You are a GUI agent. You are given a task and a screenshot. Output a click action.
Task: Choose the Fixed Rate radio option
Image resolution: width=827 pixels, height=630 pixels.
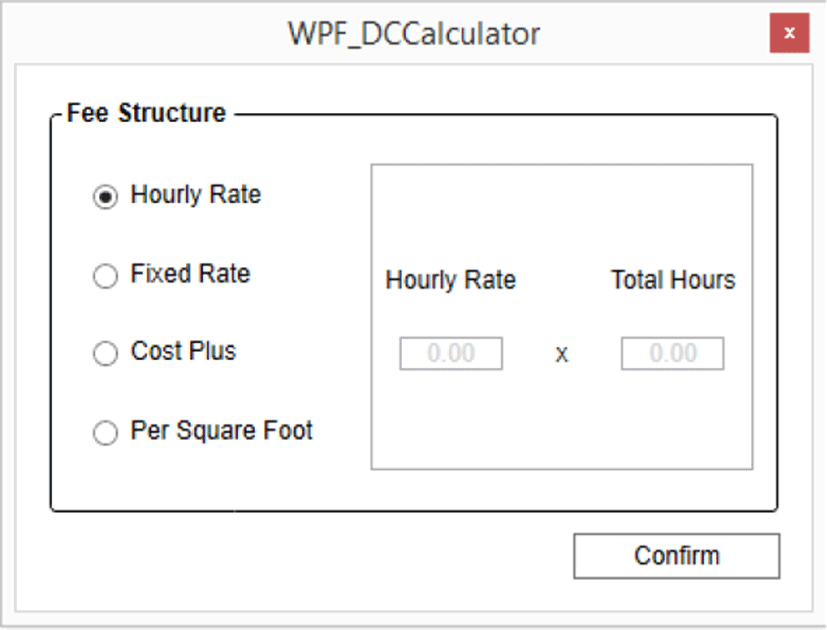[x=105, y=276]
